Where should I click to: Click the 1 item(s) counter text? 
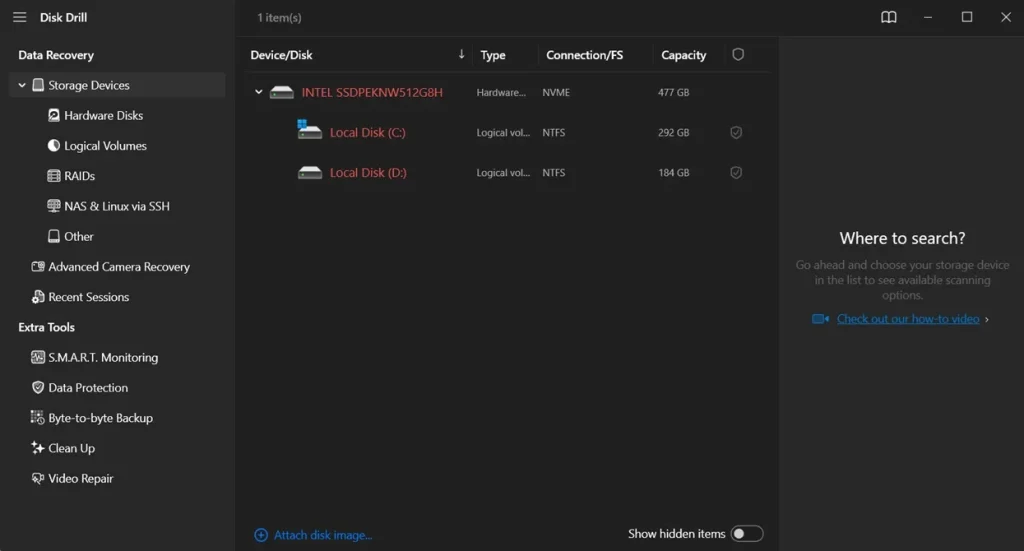[x=280, y=18]
